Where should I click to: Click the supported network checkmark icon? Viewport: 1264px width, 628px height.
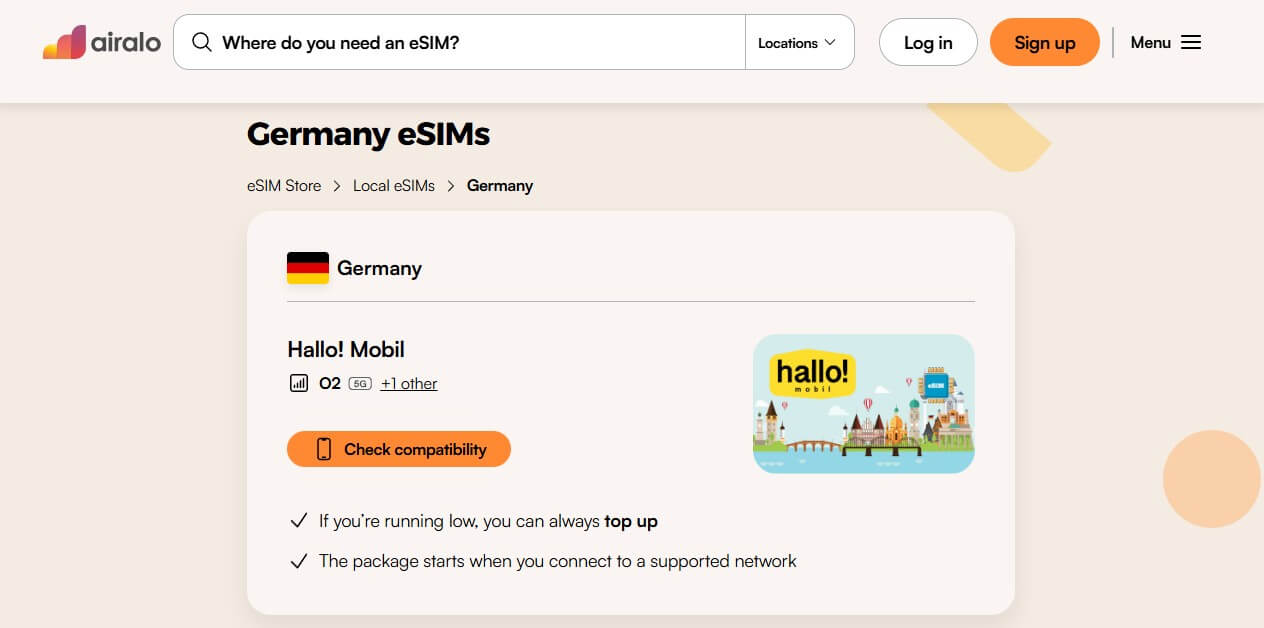pyautogui.click(x=298, y=561)
